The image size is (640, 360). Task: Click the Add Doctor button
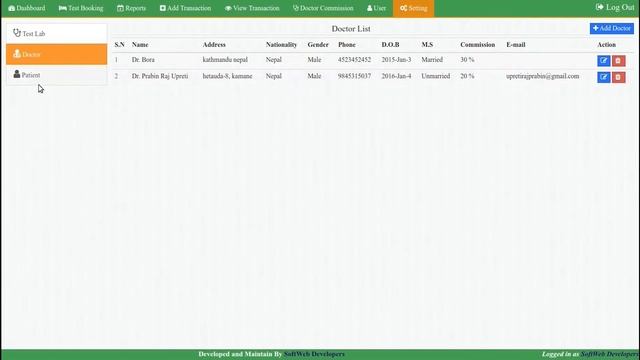click(611, 28)
